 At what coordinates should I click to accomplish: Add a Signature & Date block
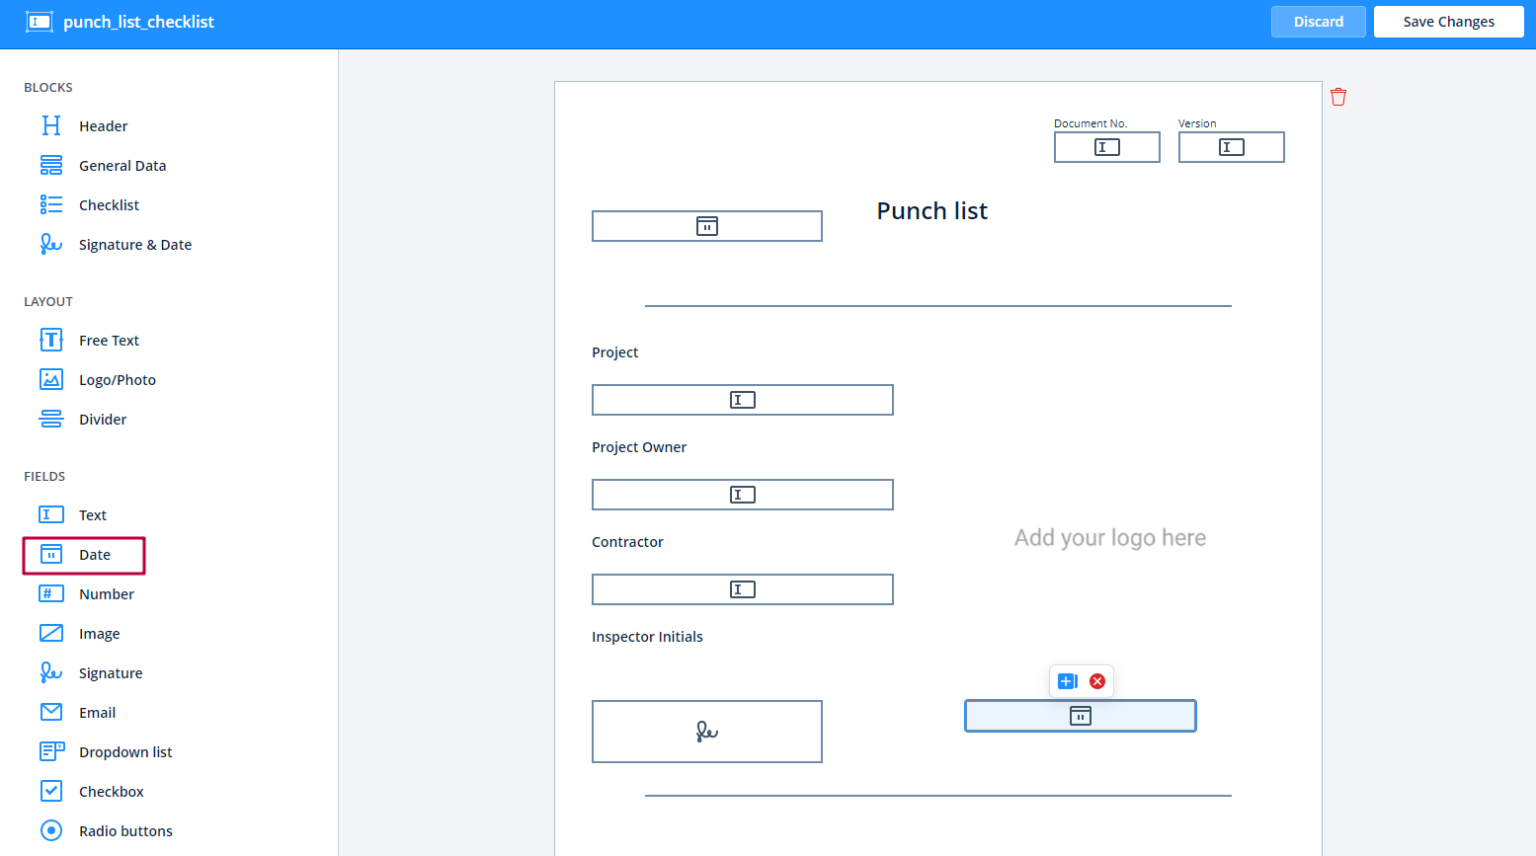(134, 245)
